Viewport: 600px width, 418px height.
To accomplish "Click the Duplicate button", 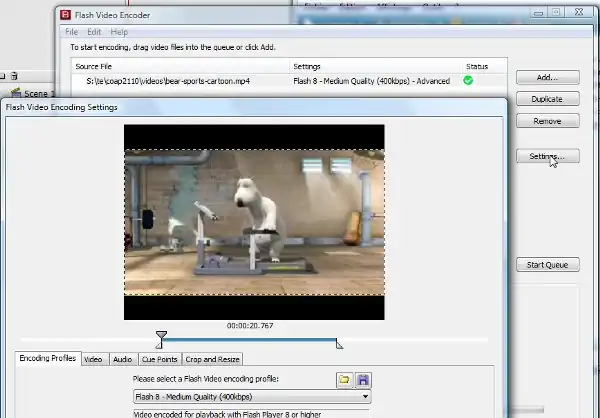I will (x=547, y=99).
